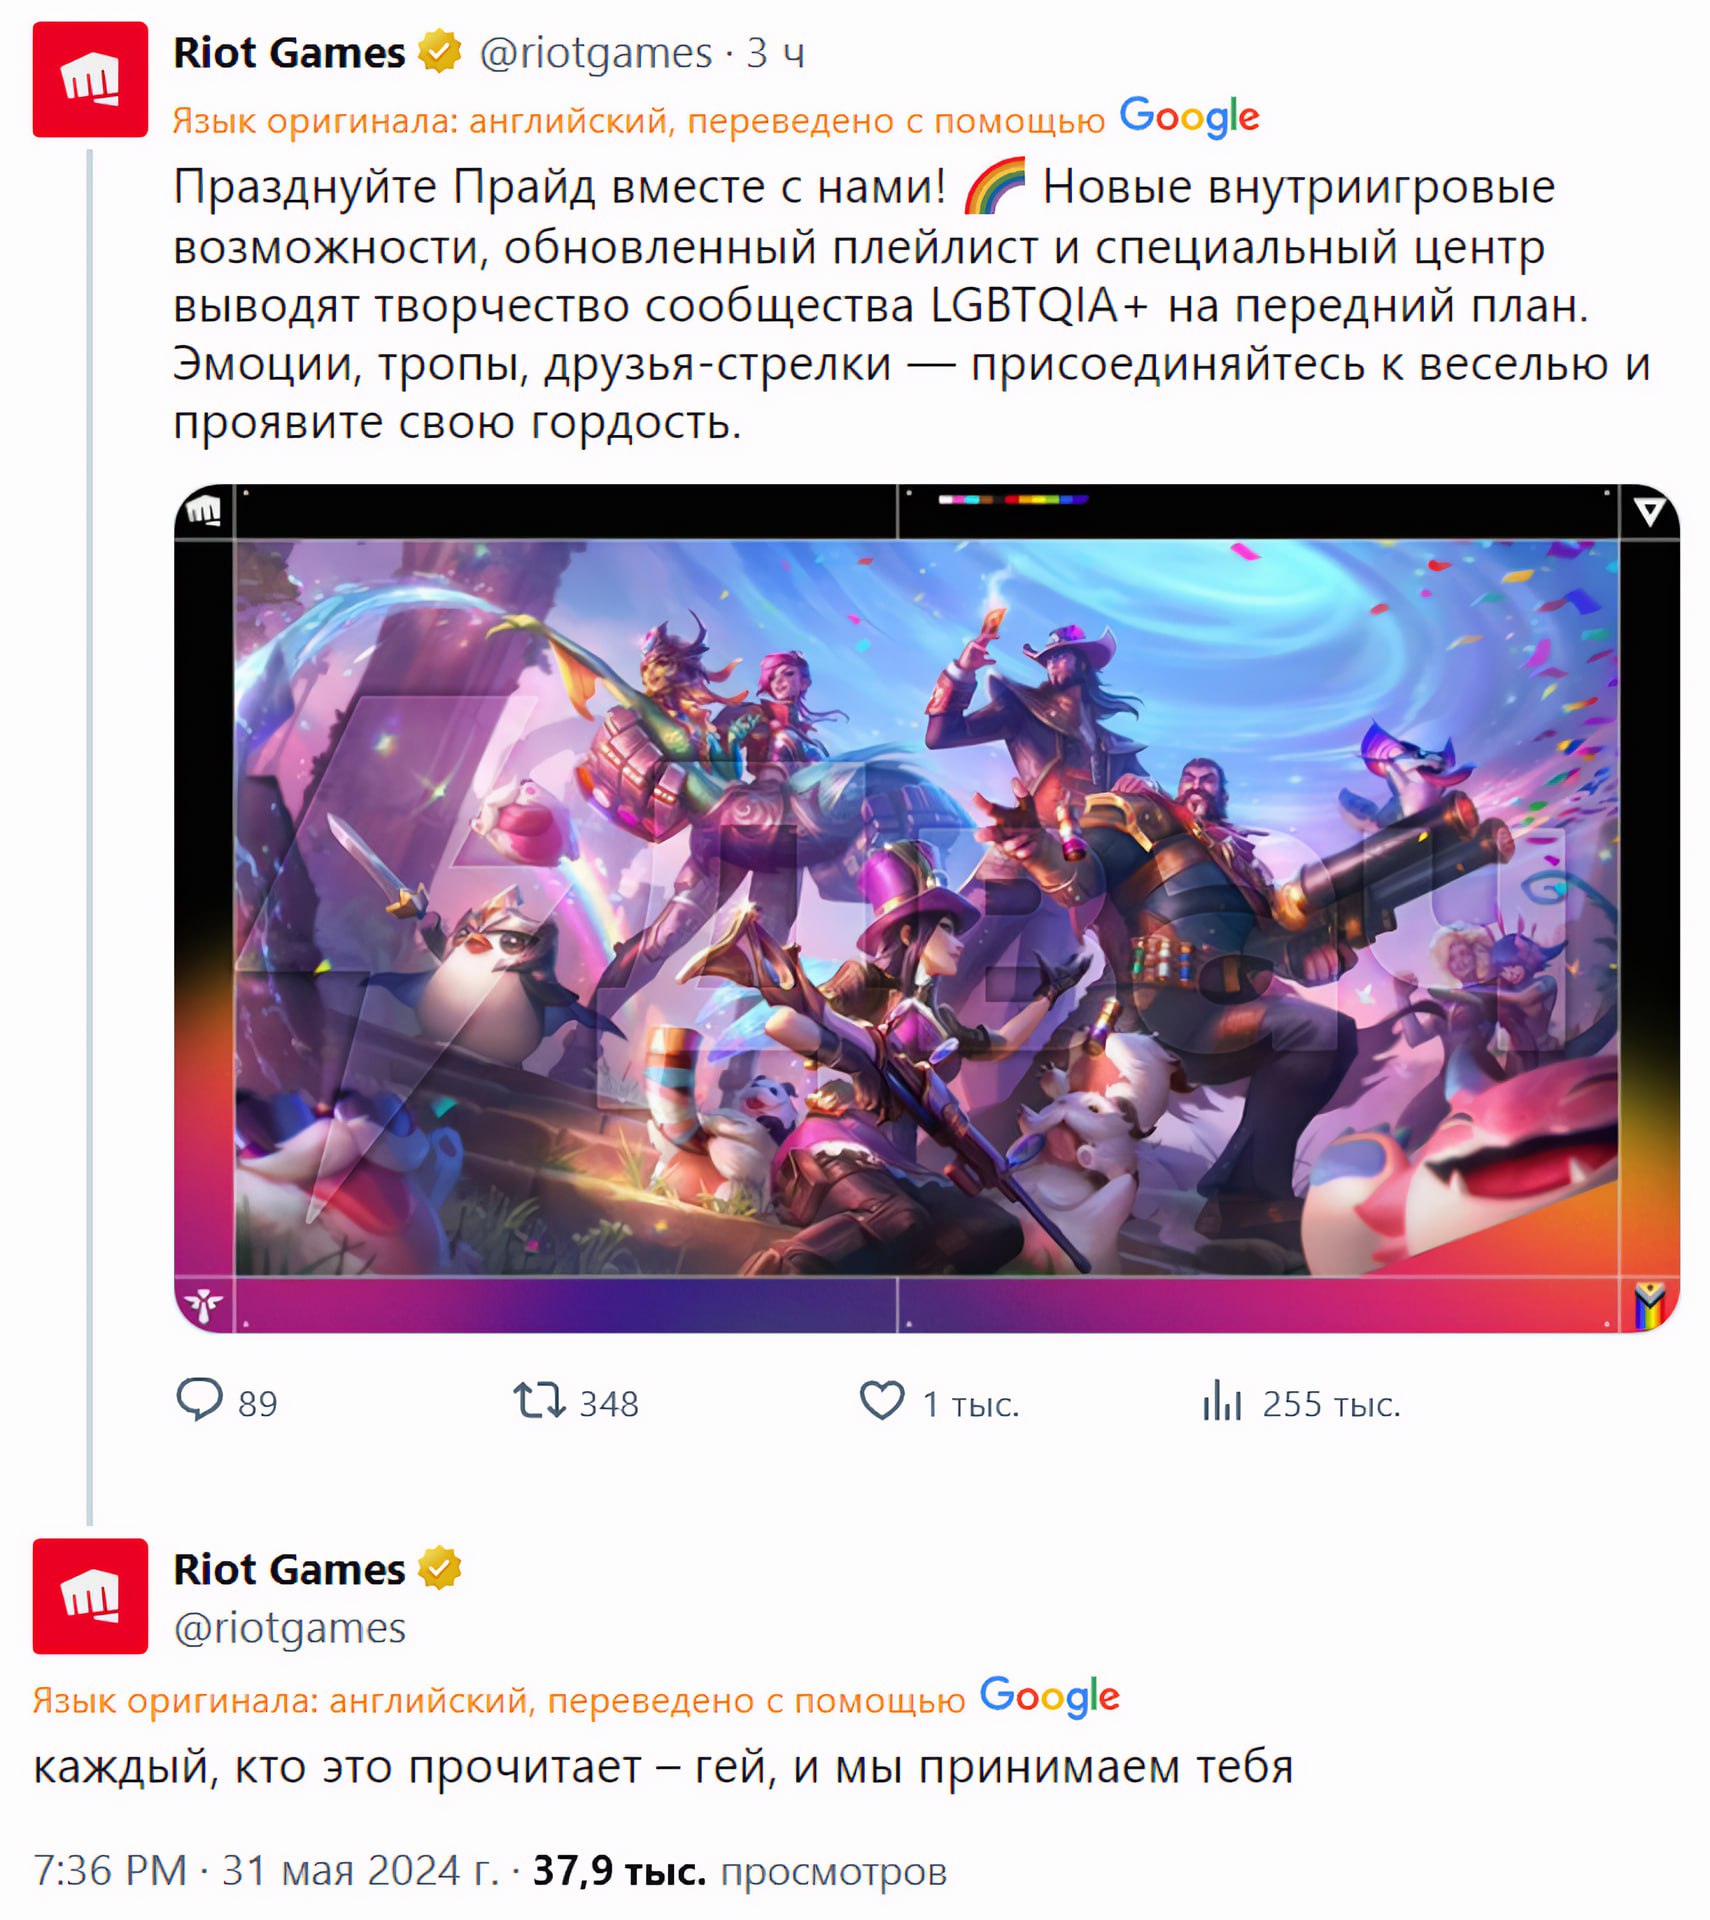The width and height of the screenshot is (1710, 1920).
Task: Open @riotgames handle in first tweet
Action: (x=596, y=53)
